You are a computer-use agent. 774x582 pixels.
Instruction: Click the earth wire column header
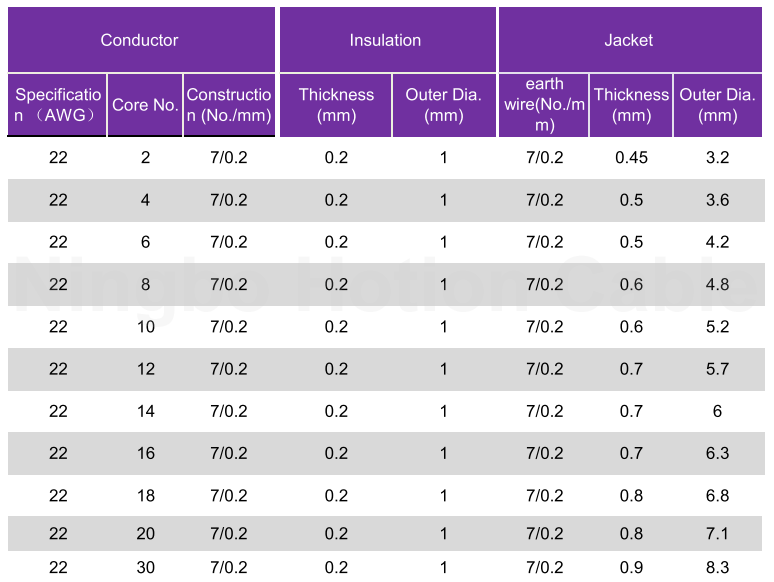click(544, 105)
